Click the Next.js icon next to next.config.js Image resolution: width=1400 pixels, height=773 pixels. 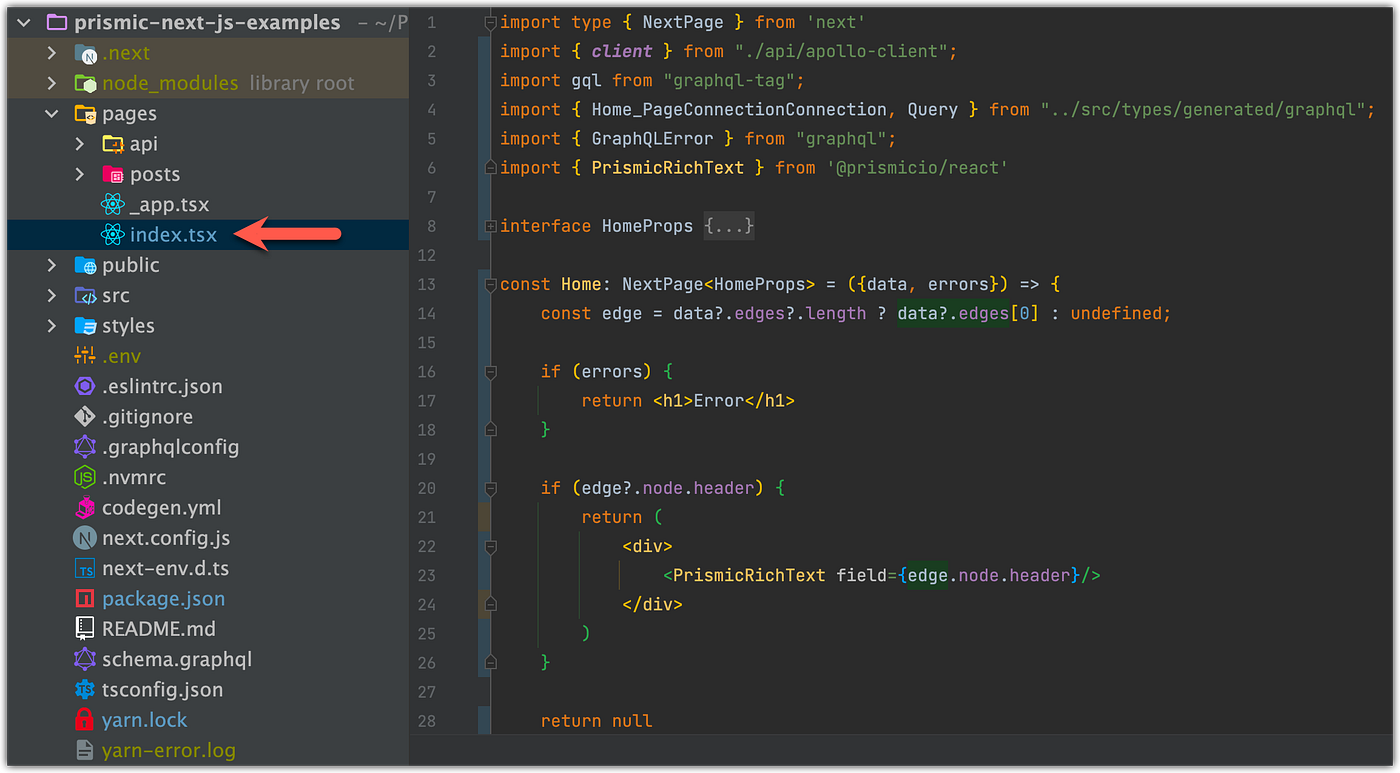pos(83,538)
